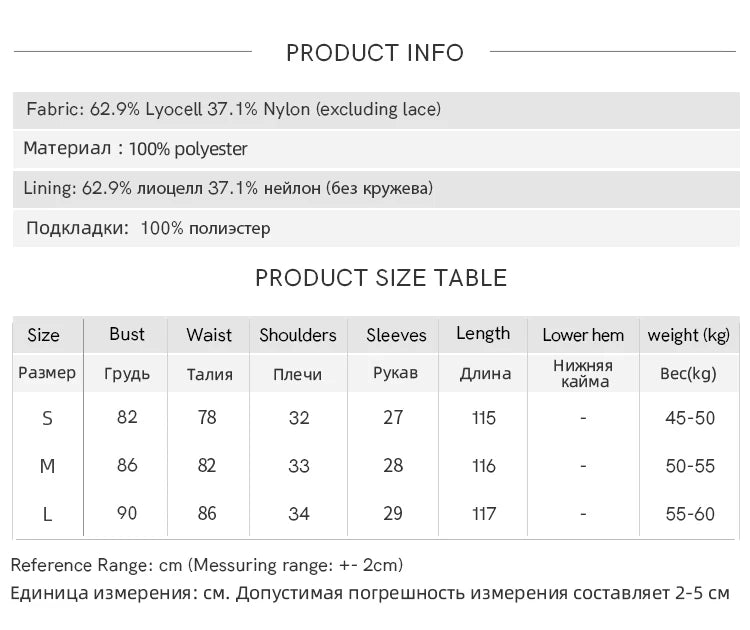Viewport: 750px width, 630px height.
Task: Select the 115 length value cell
Action: (x=484, y=418)
